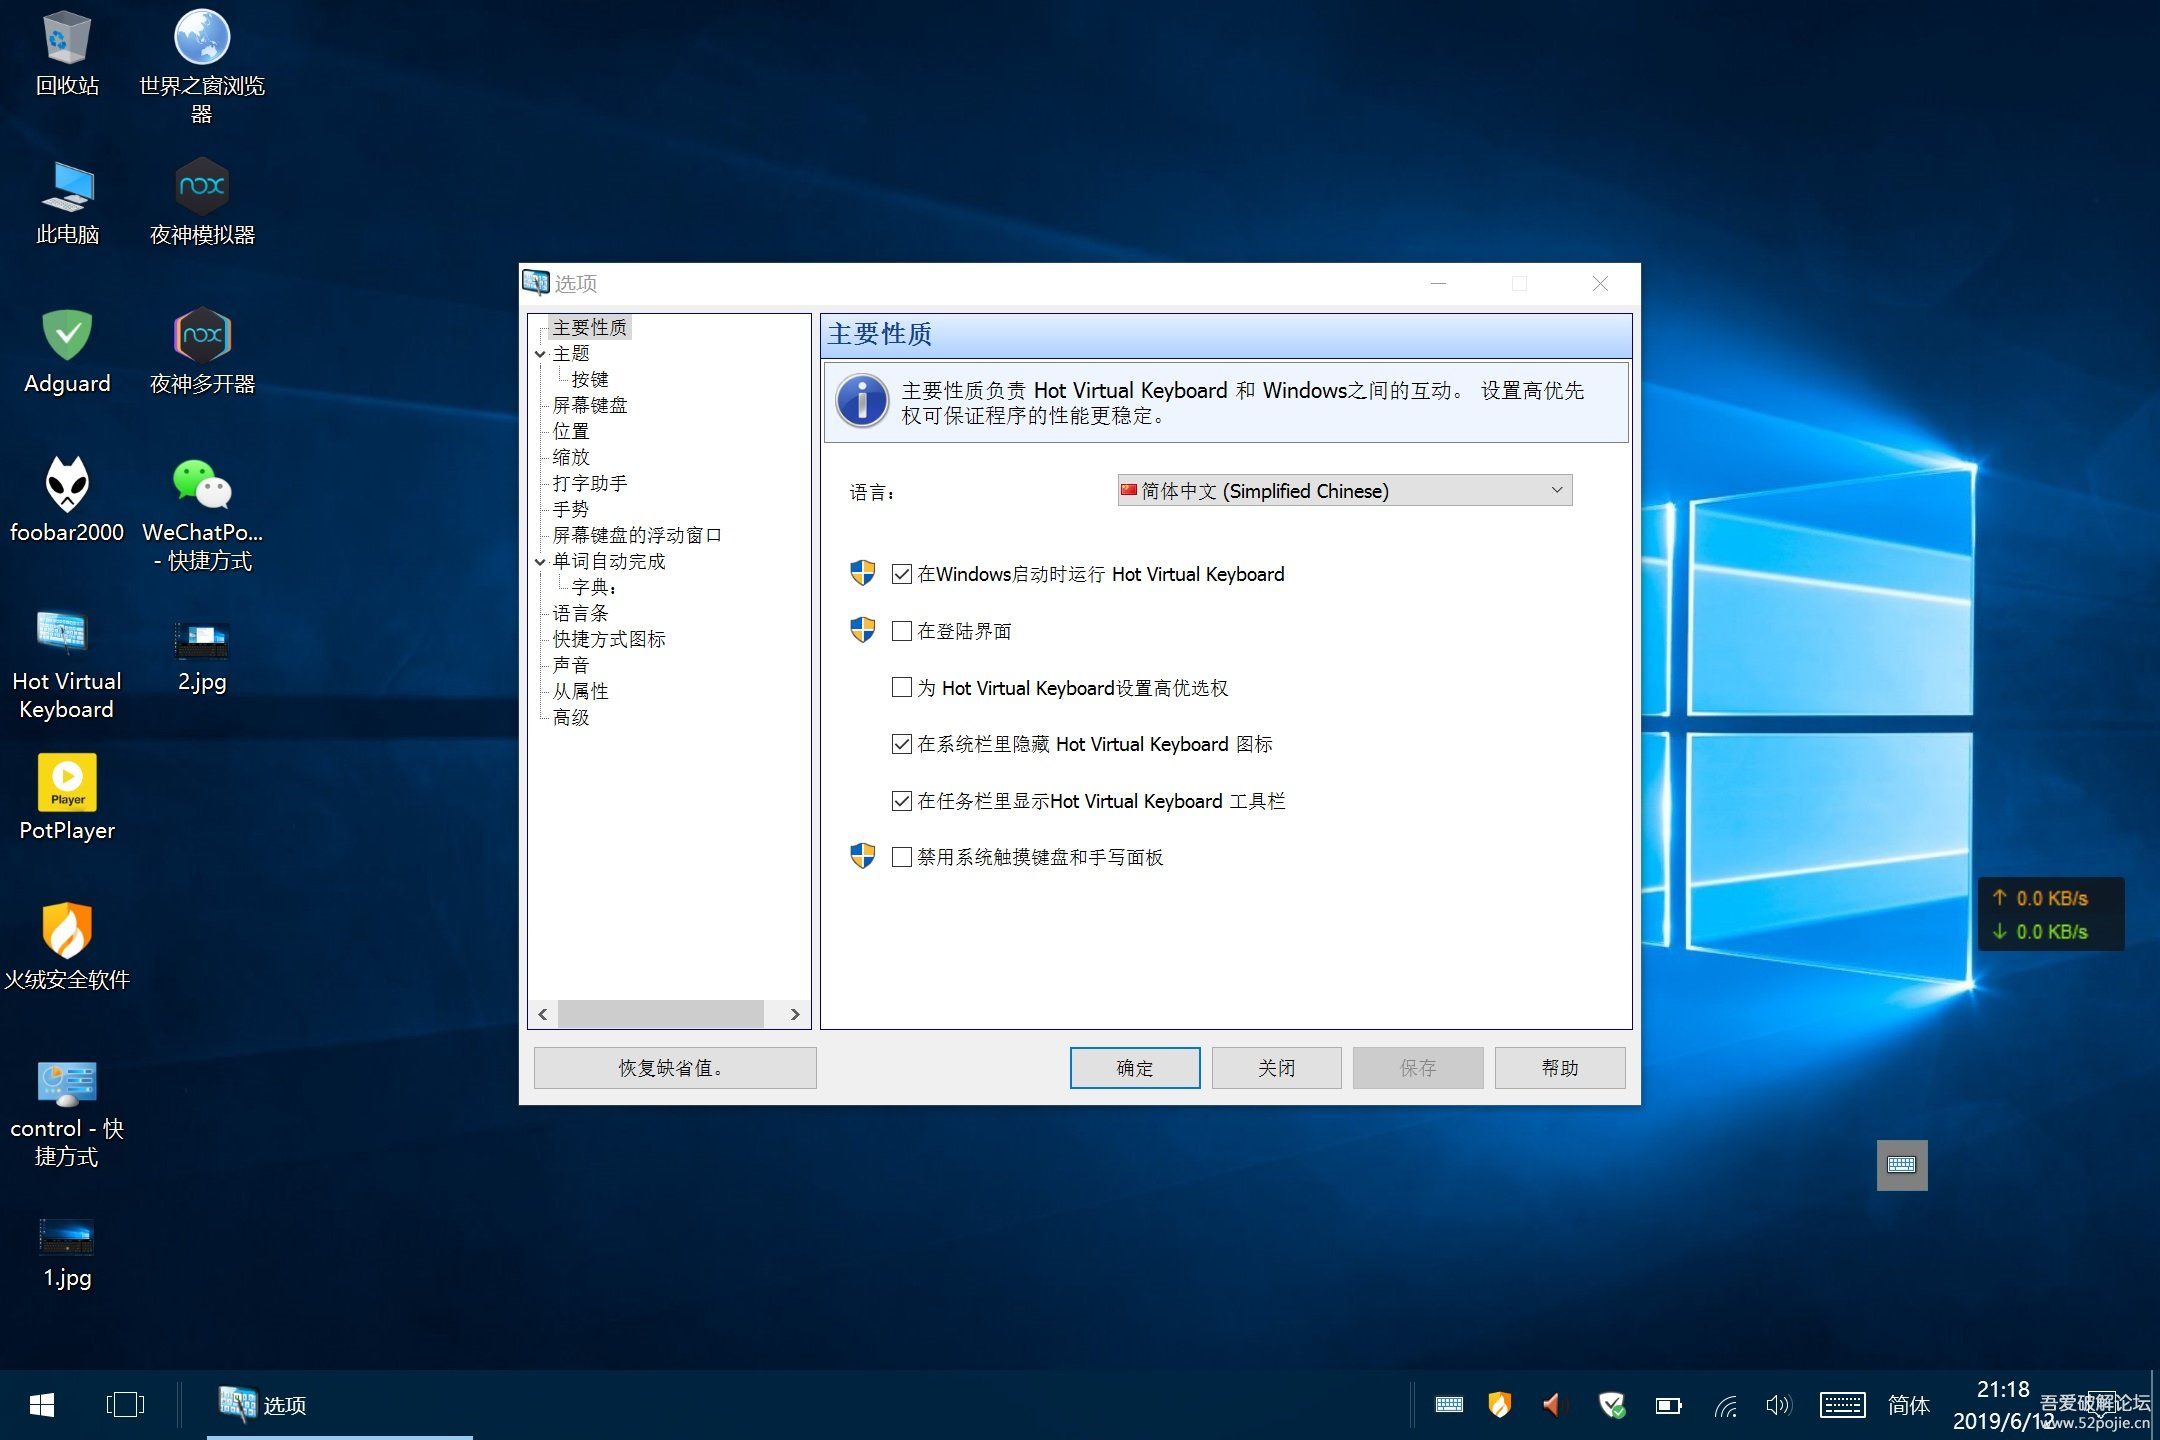Image resolution: width=2160 pixels, height=1440 pixels.
Task: Enable high priority for Hot Virtual Keyboard checkbox
Action: [902, 687]
